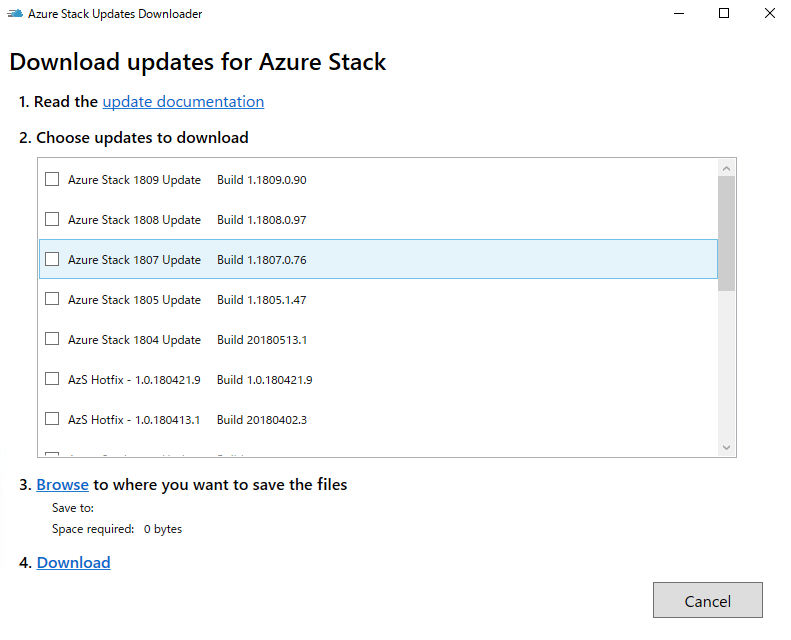The height and width of the screenshot is (640, 791).
Task: Click the Build 20180513.1 list row
Action: pos(400,340)
